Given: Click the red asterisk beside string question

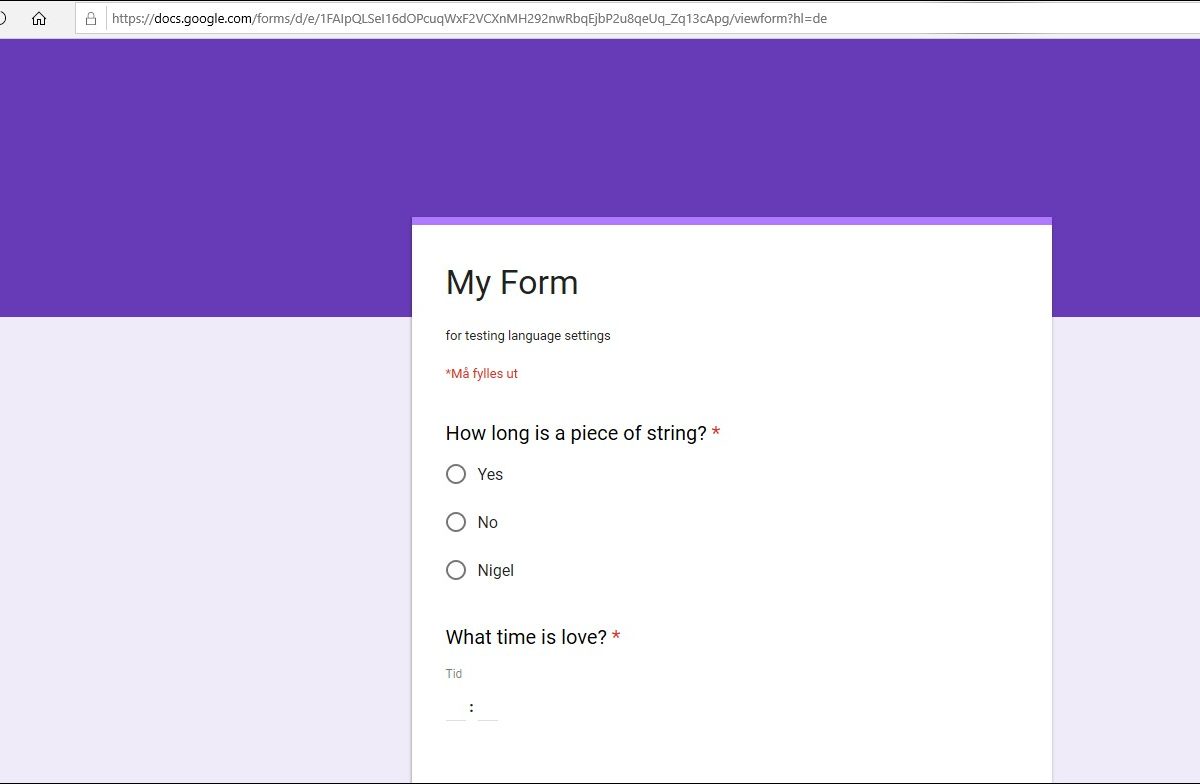Looking at the screenshot, I should [716, 433].
